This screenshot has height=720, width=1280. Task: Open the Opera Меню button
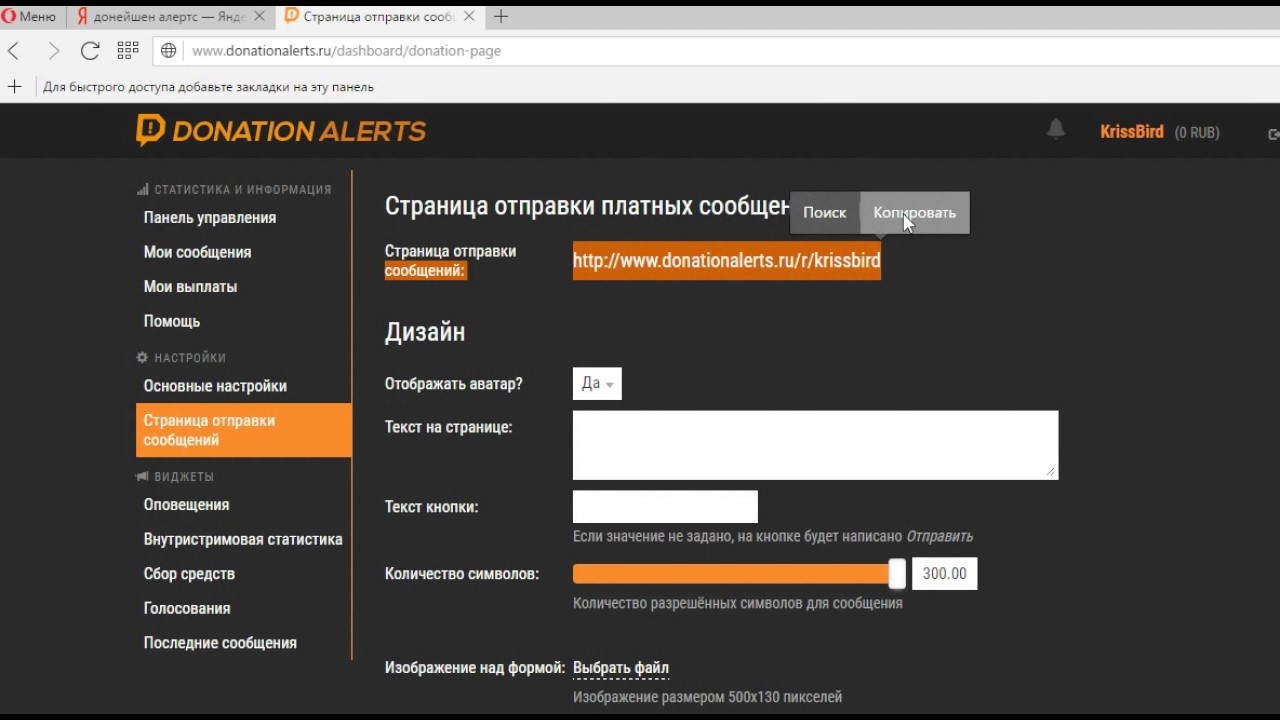[x=29, y=16]
